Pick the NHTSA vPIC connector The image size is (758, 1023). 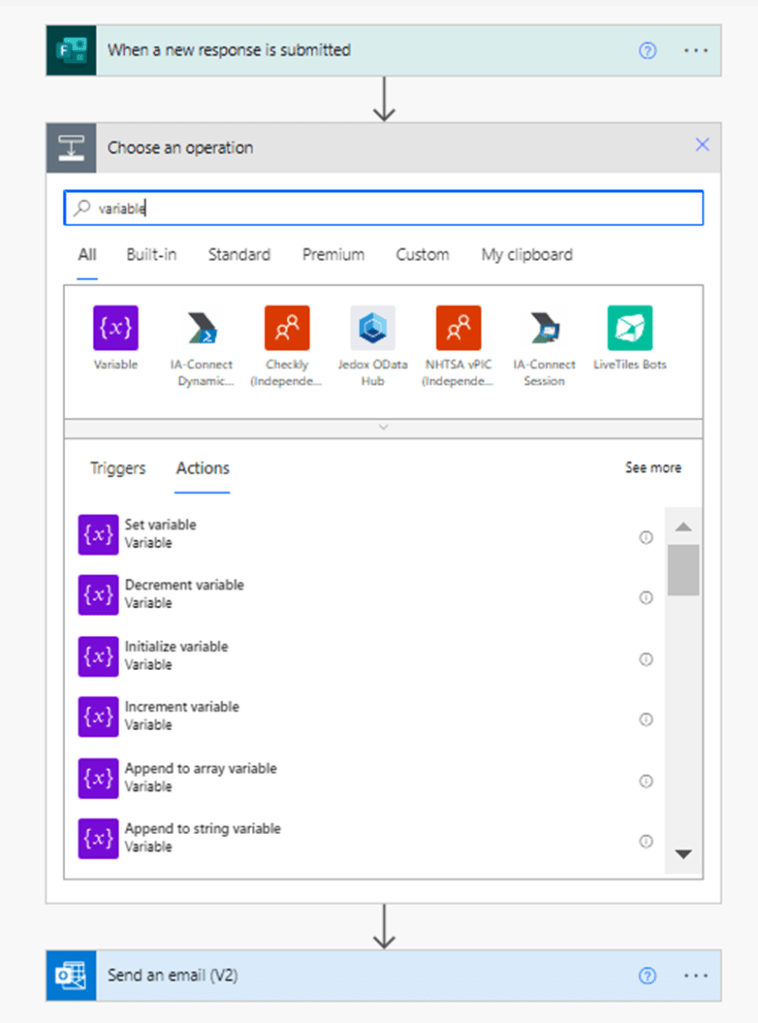[x=458, y=328]
